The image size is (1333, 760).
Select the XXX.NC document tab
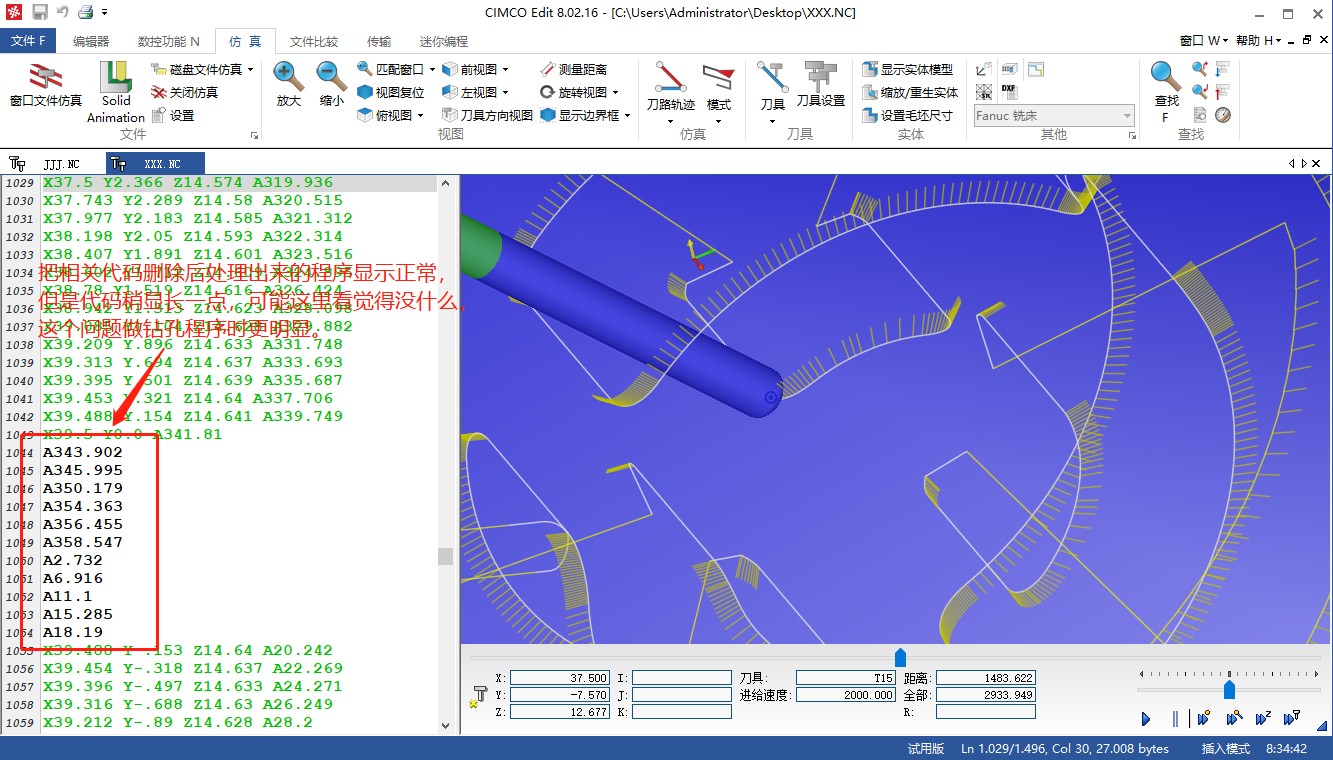[154, 163]
